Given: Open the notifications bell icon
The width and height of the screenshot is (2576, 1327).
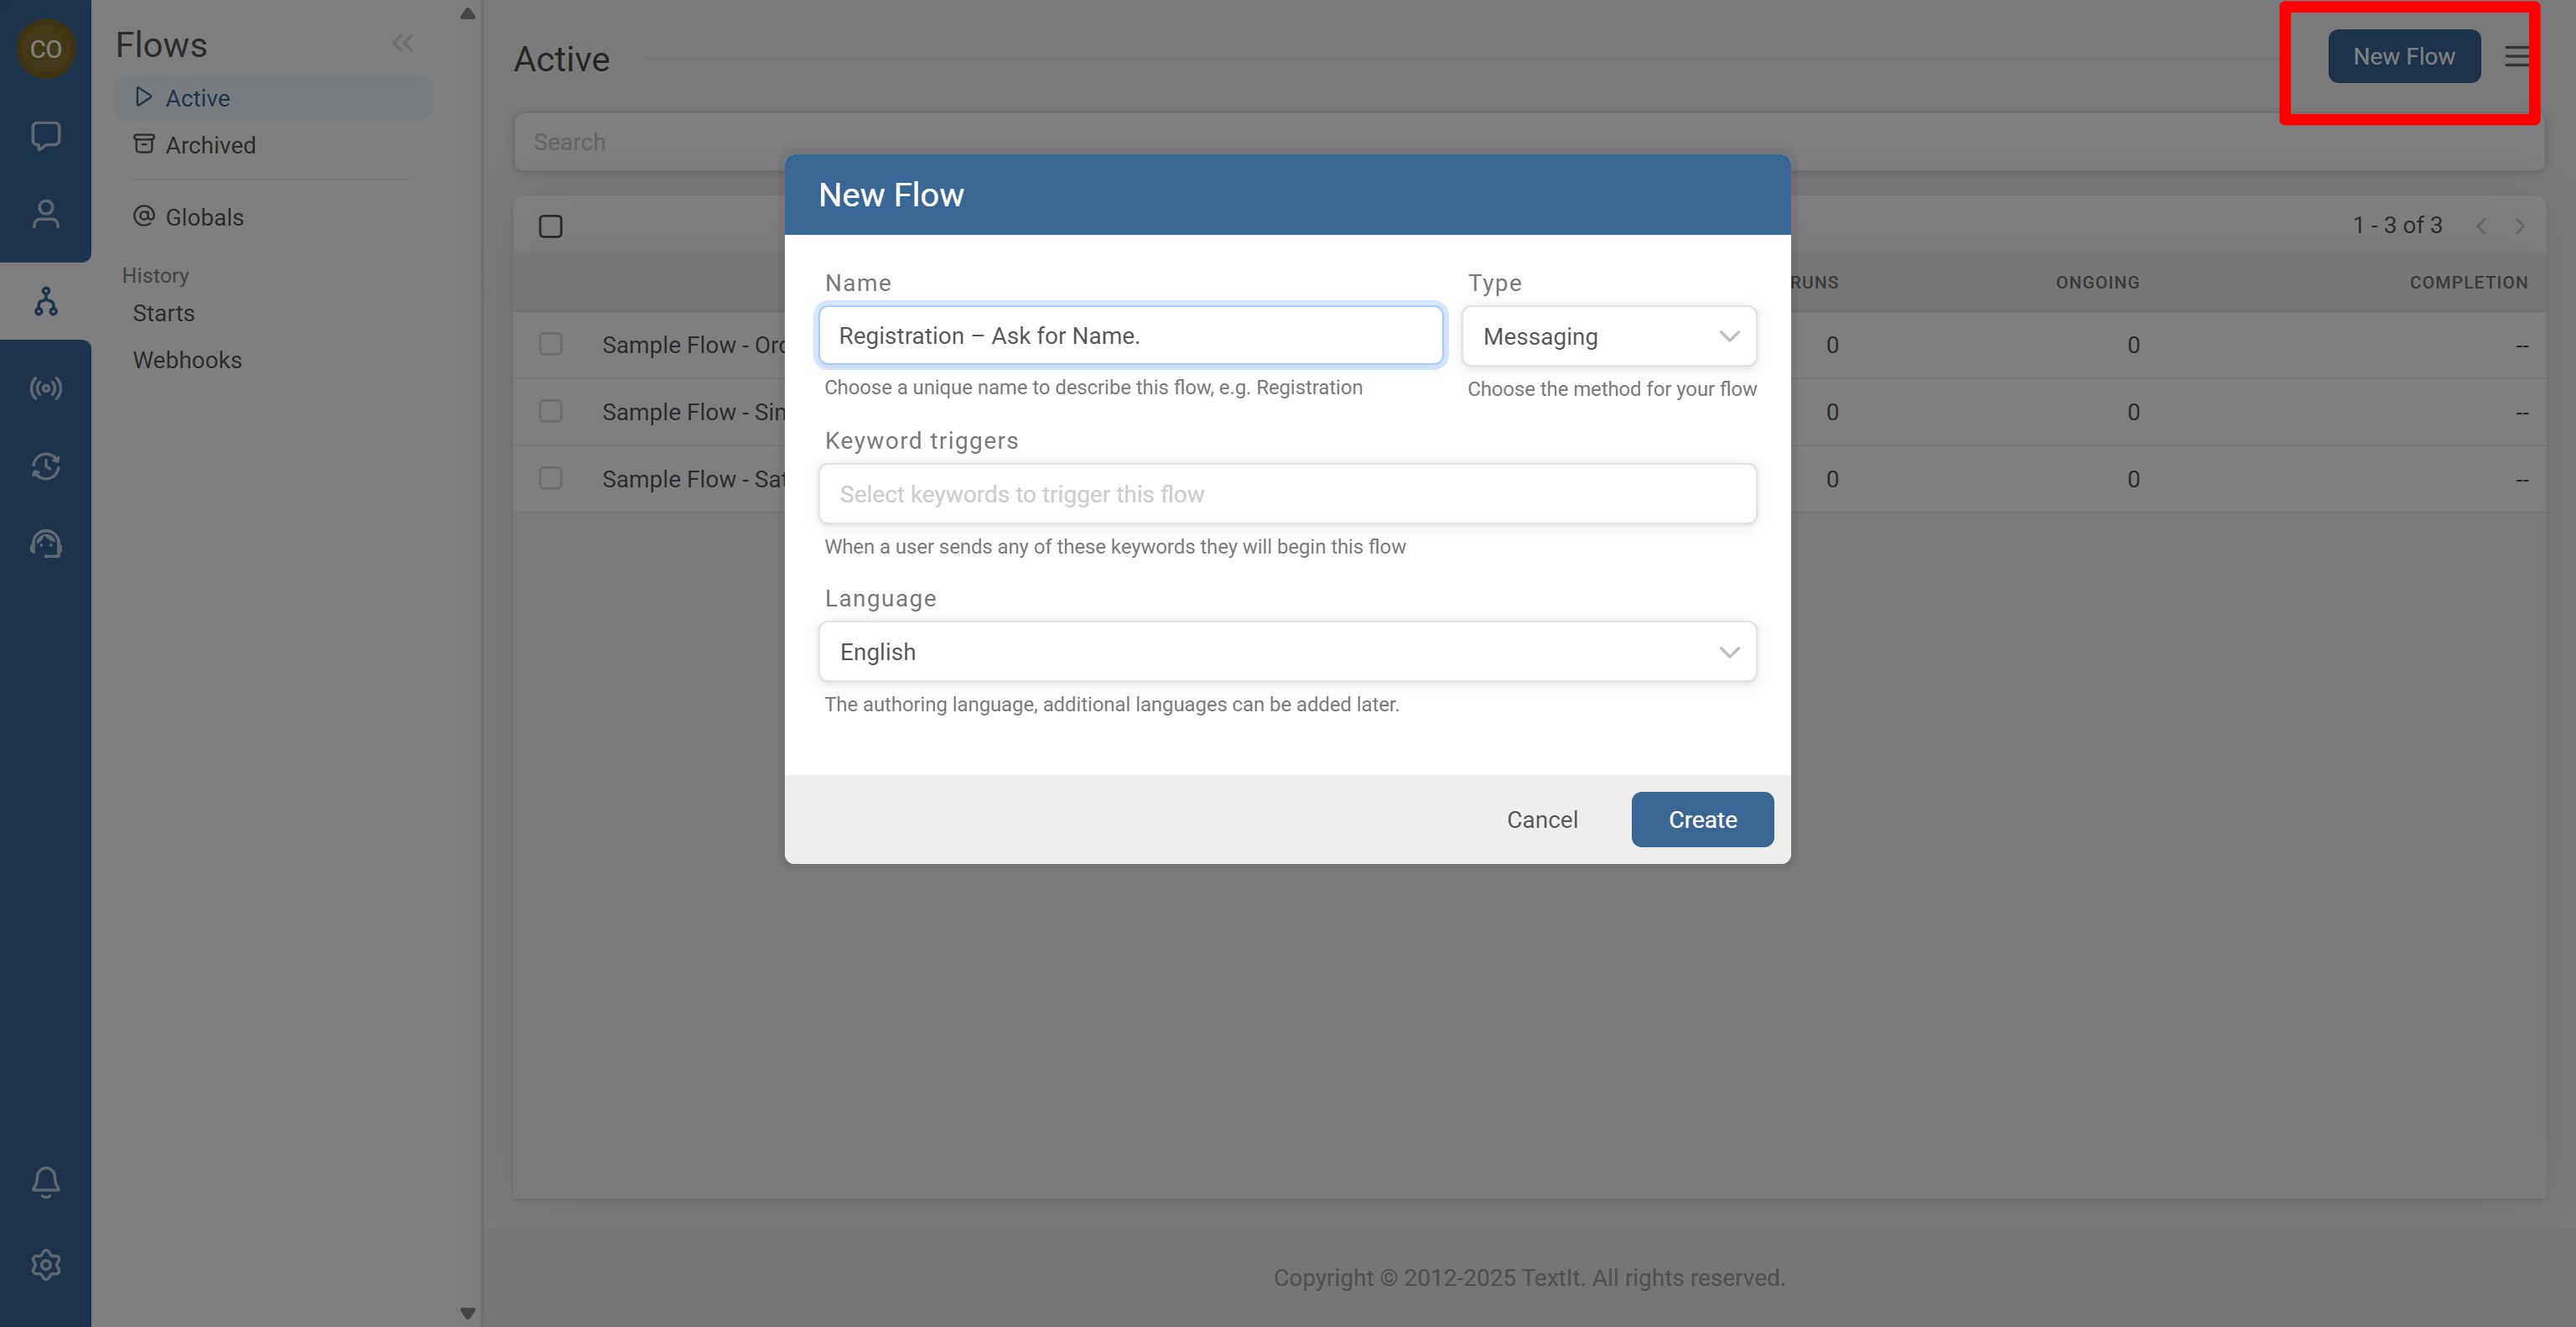Looking at the screenshot, I should [x=45, y=1181].
